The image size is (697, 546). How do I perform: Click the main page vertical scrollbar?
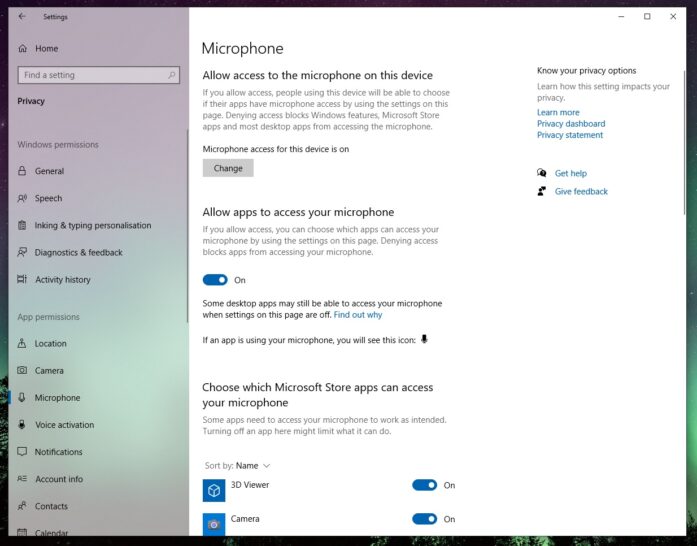click(x=684, y=142)
